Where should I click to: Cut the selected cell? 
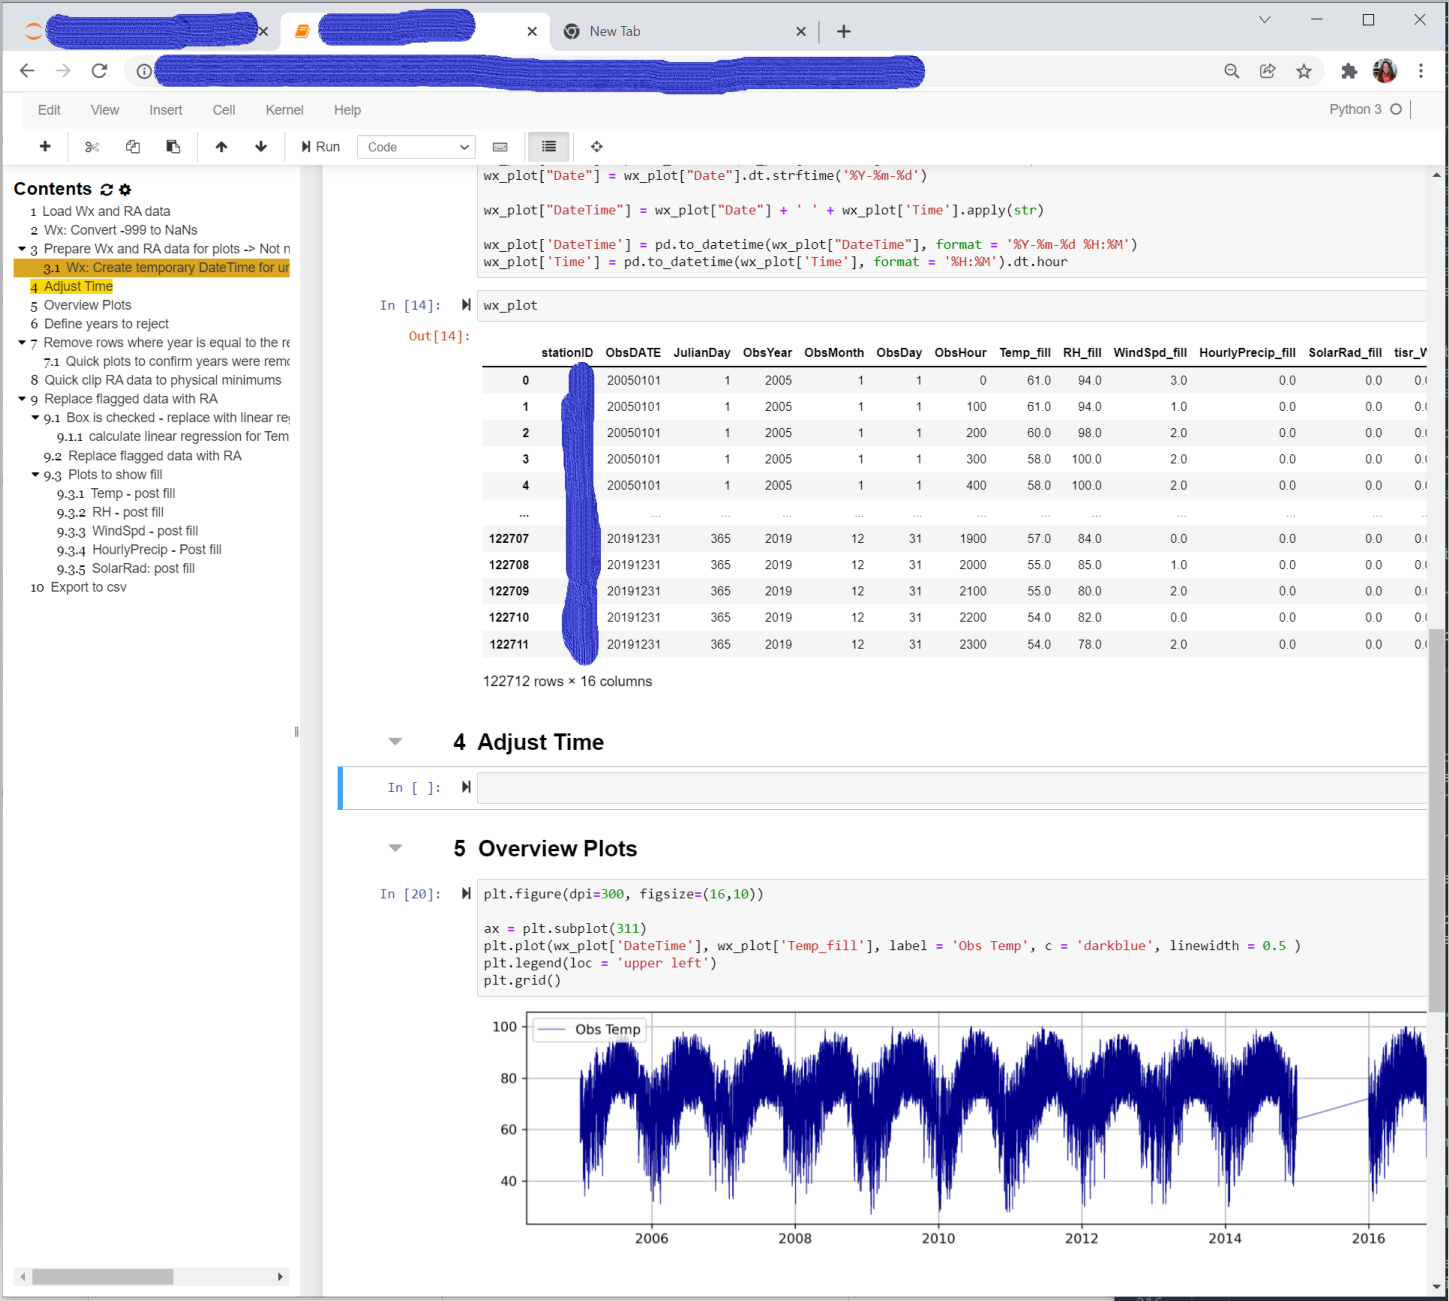[x=92, y=146]
